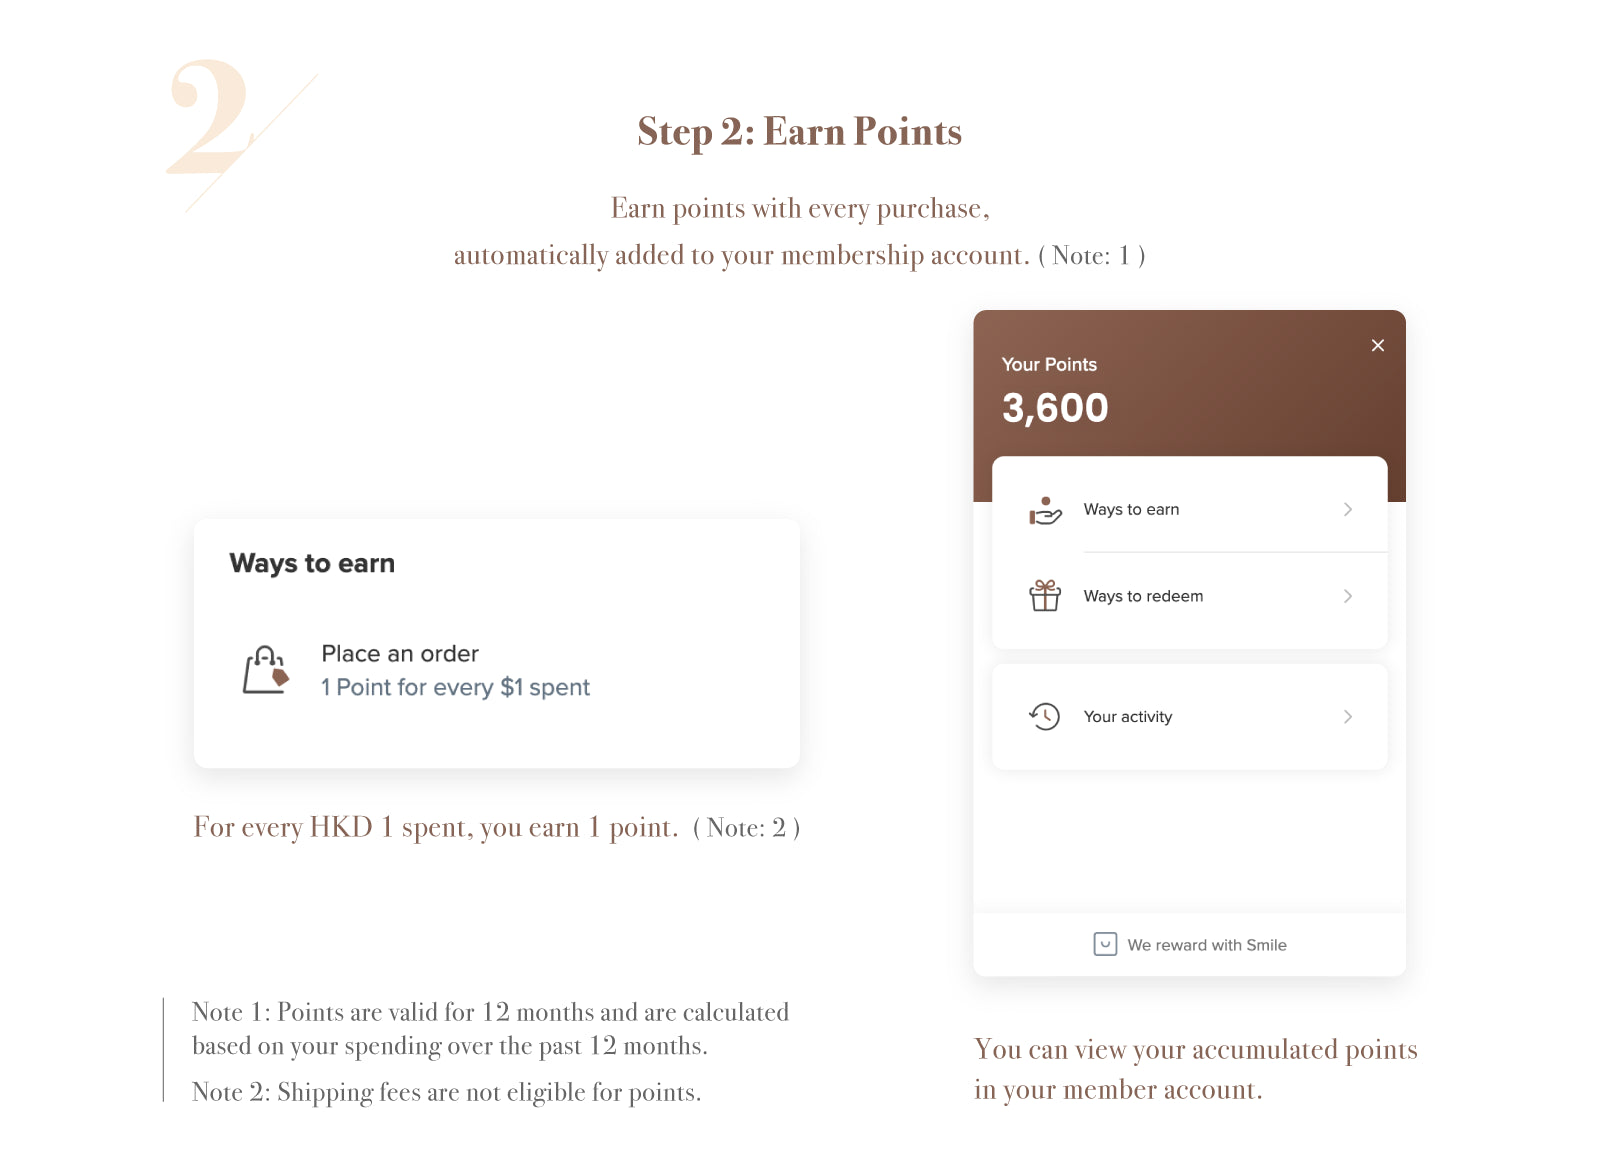
Task: Click the Ways to earn card heading
Action: 312,564
